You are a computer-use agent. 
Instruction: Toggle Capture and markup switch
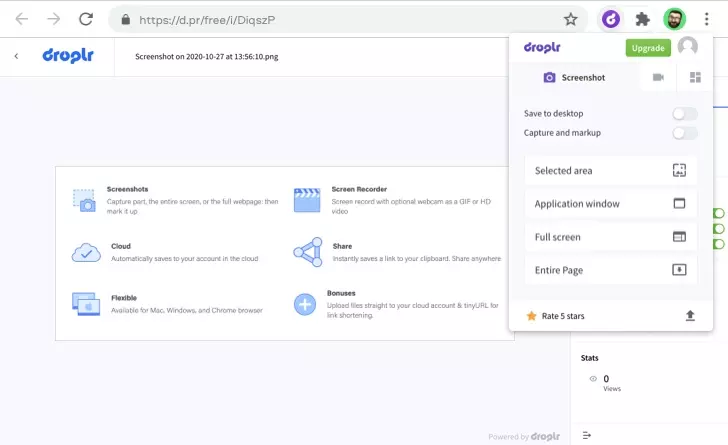click(685, 133)
